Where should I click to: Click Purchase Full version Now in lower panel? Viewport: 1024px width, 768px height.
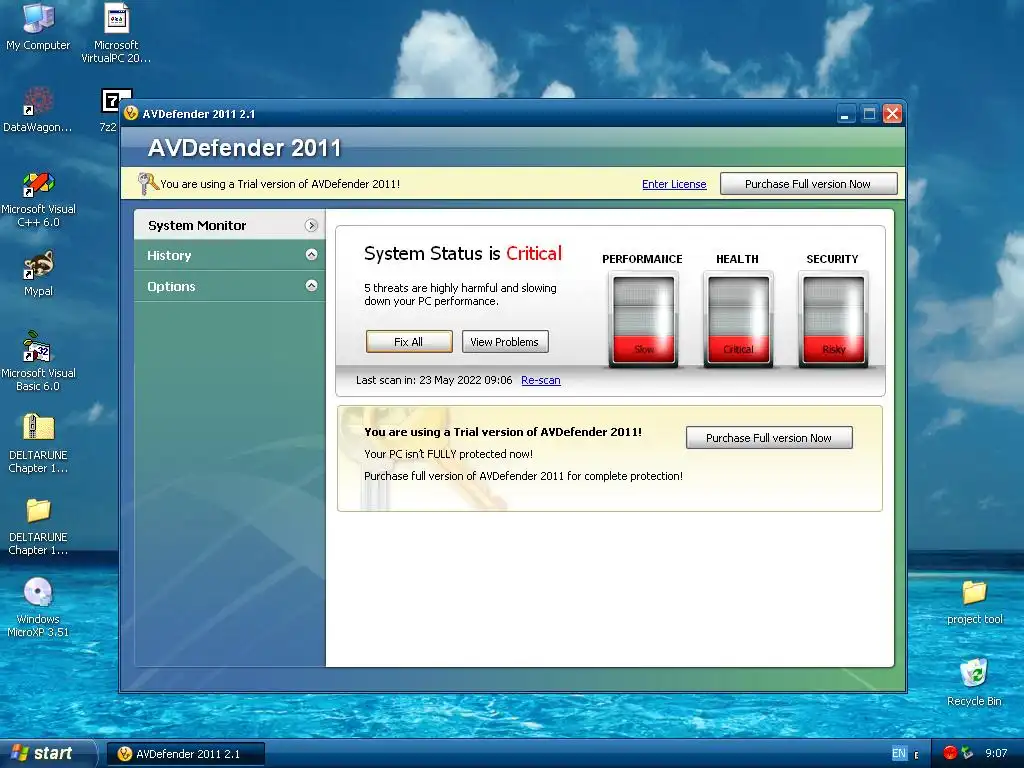(x=769, y=438)
